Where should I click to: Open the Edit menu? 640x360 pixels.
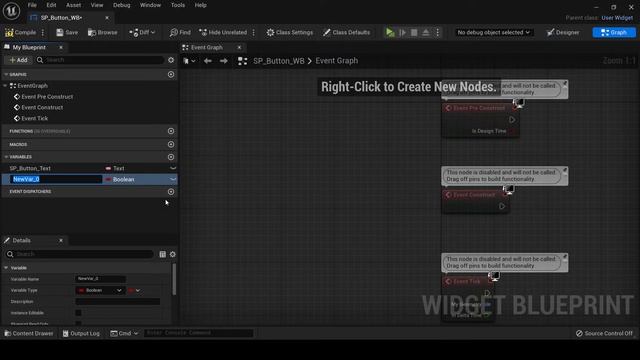pos(51,5)
